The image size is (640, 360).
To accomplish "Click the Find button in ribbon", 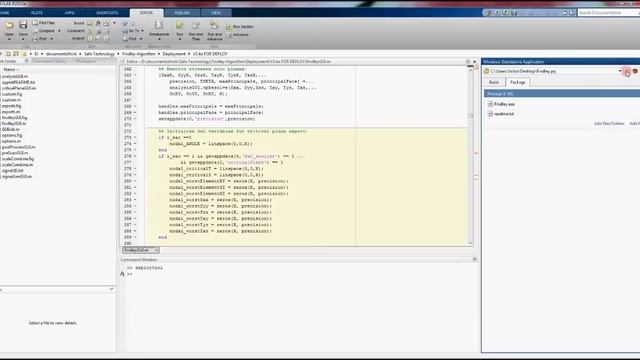I will coord(130,39).
